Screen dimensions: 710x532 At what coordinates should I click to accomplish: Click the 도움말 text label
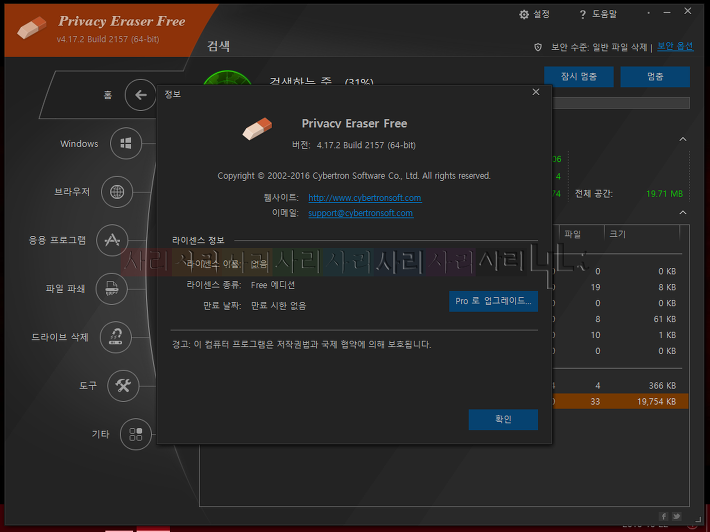pos(604,14)
